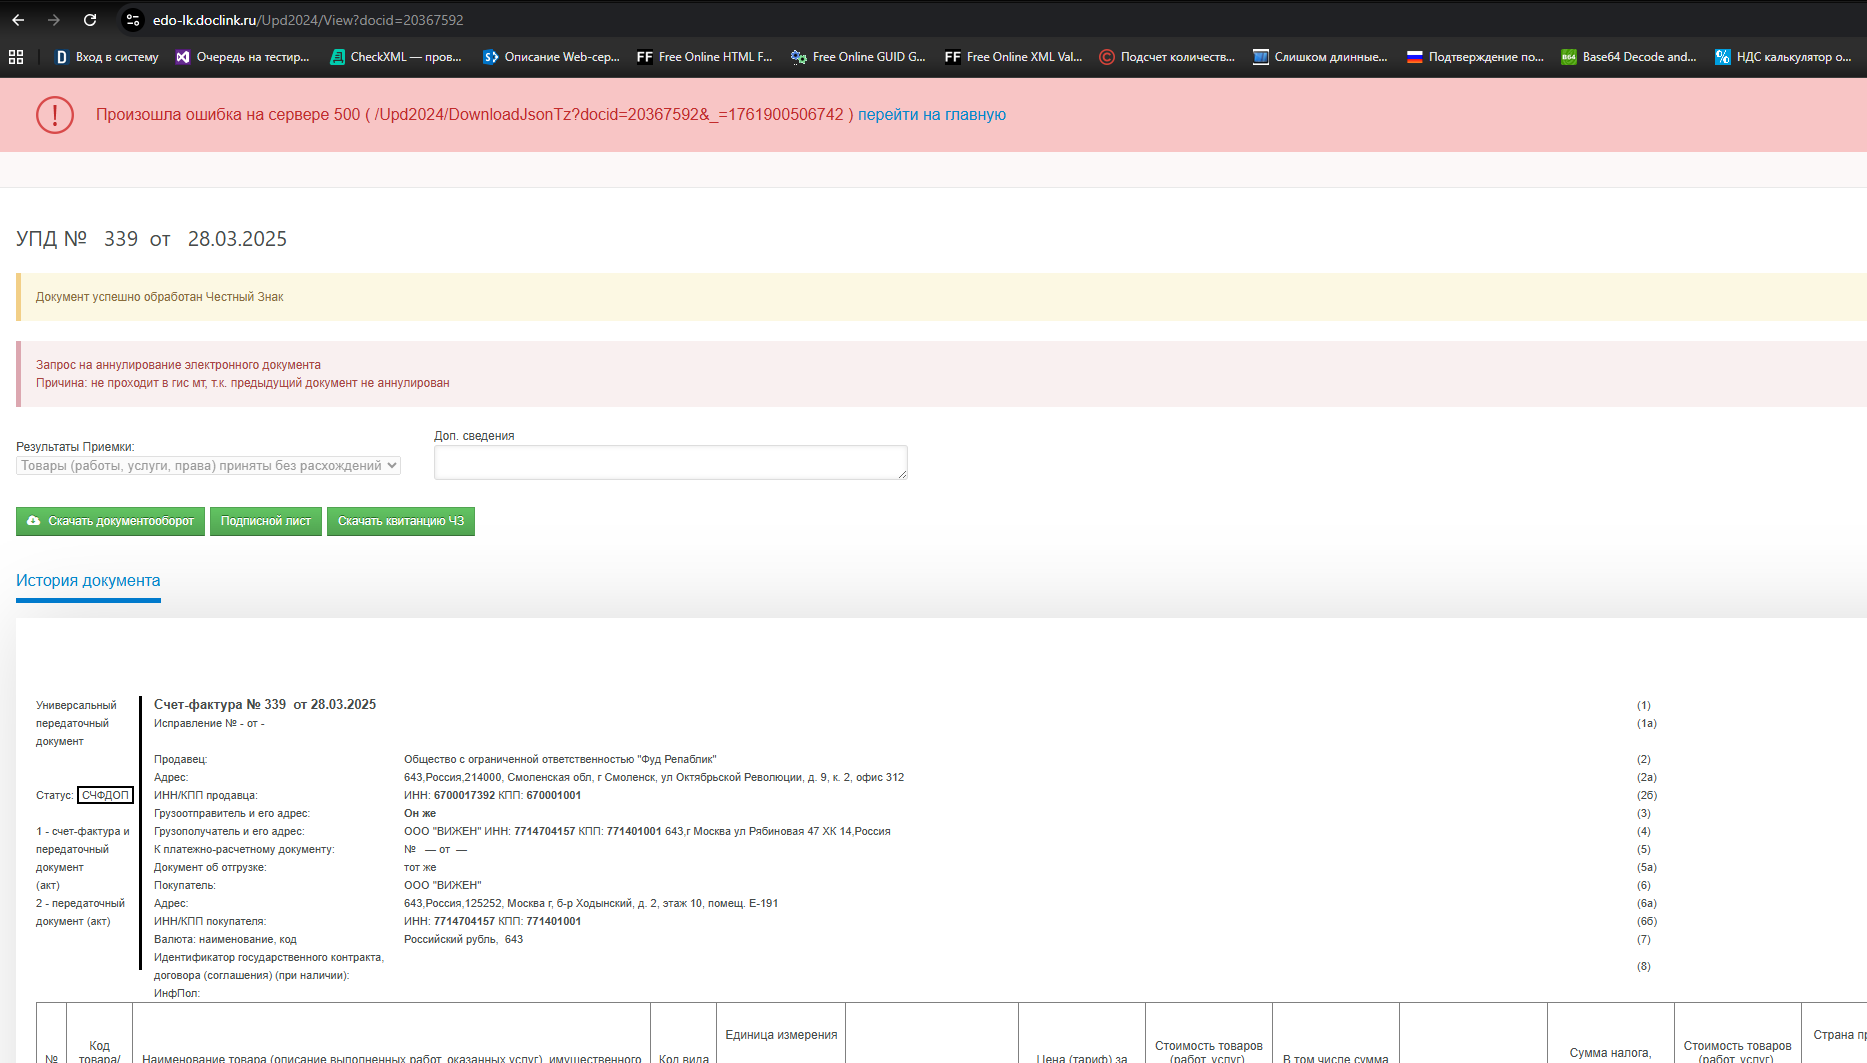
Task: Click the 'ИнфПол:' label
Action: point(177,994)
